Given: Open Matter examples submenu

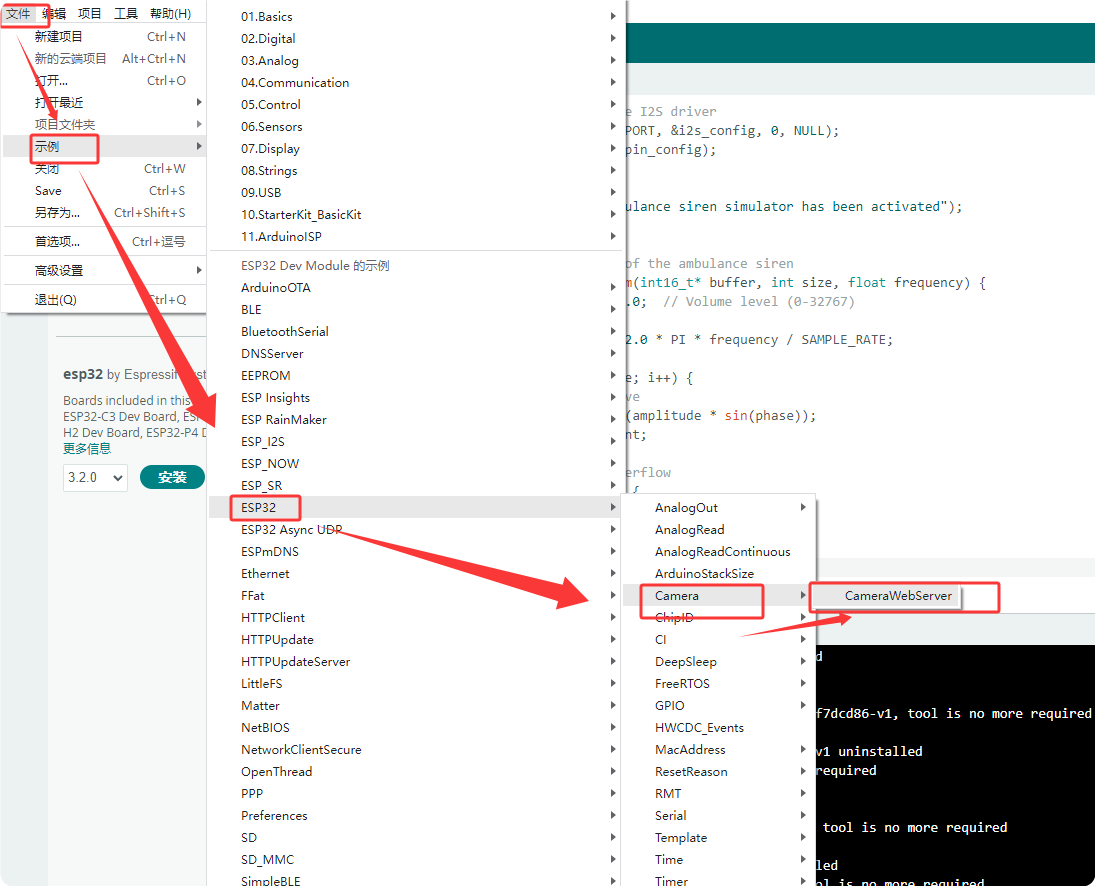Looking at the screenshot, I should tap(417, 705).
